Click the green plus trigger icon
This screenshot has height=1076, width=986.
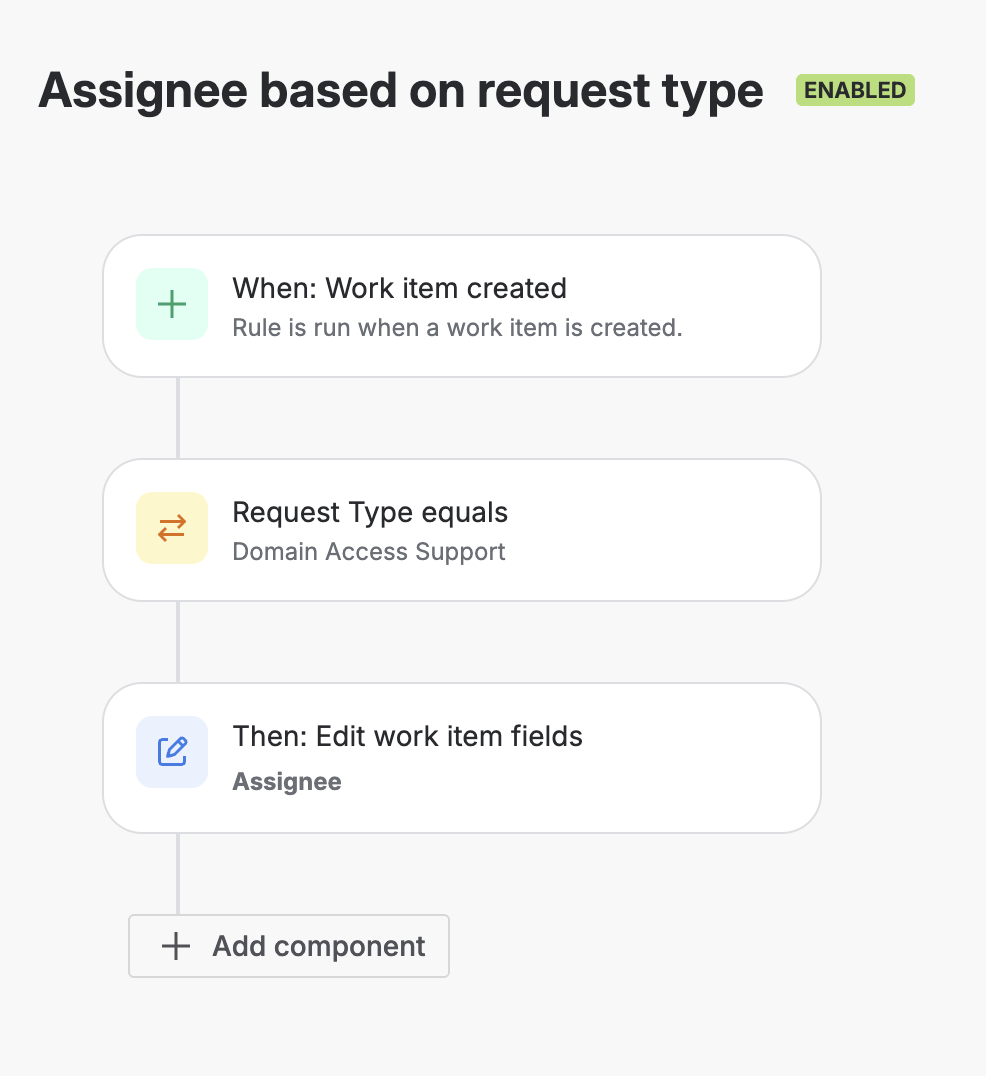coord(172,304)
